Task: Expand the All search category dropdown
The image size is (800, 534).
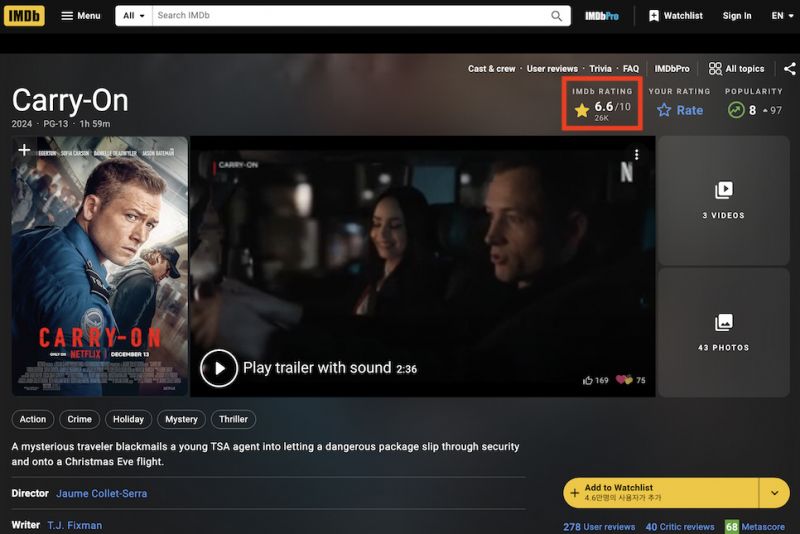Action: click(134, 16)
